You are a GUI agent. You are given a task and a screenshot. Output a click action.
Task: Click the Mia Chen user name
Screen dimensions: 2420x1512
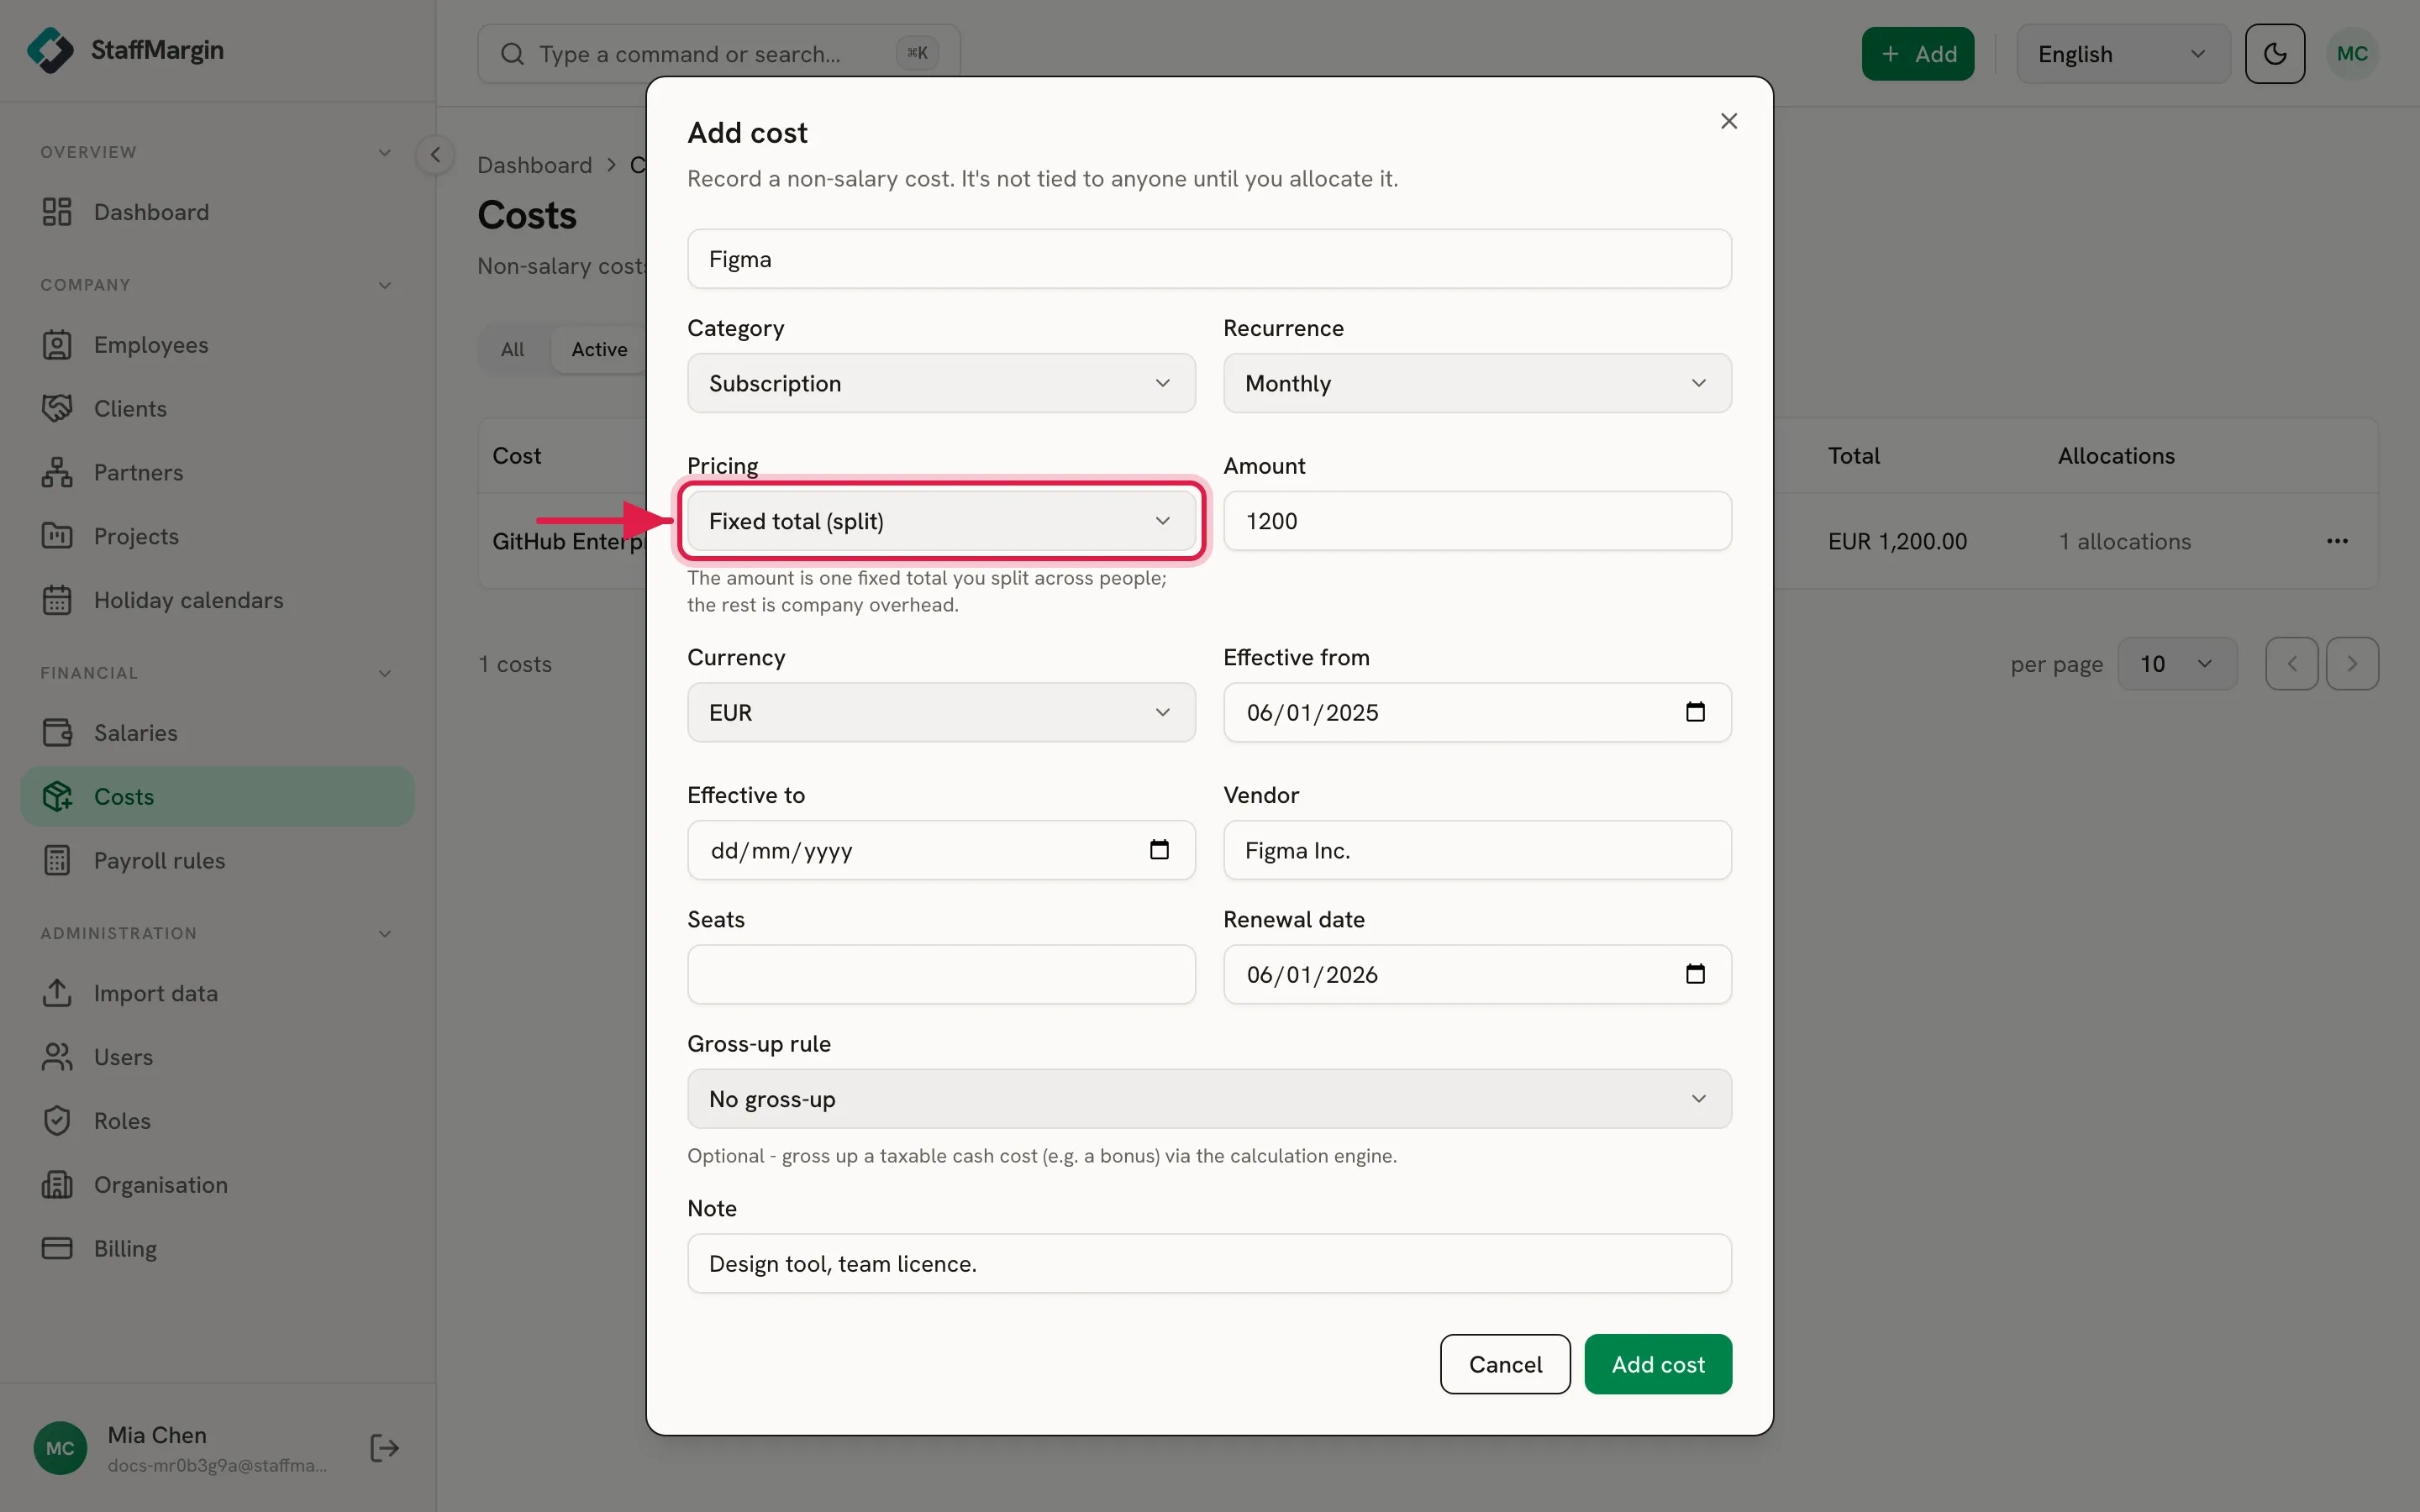(x=157, y=1435)
